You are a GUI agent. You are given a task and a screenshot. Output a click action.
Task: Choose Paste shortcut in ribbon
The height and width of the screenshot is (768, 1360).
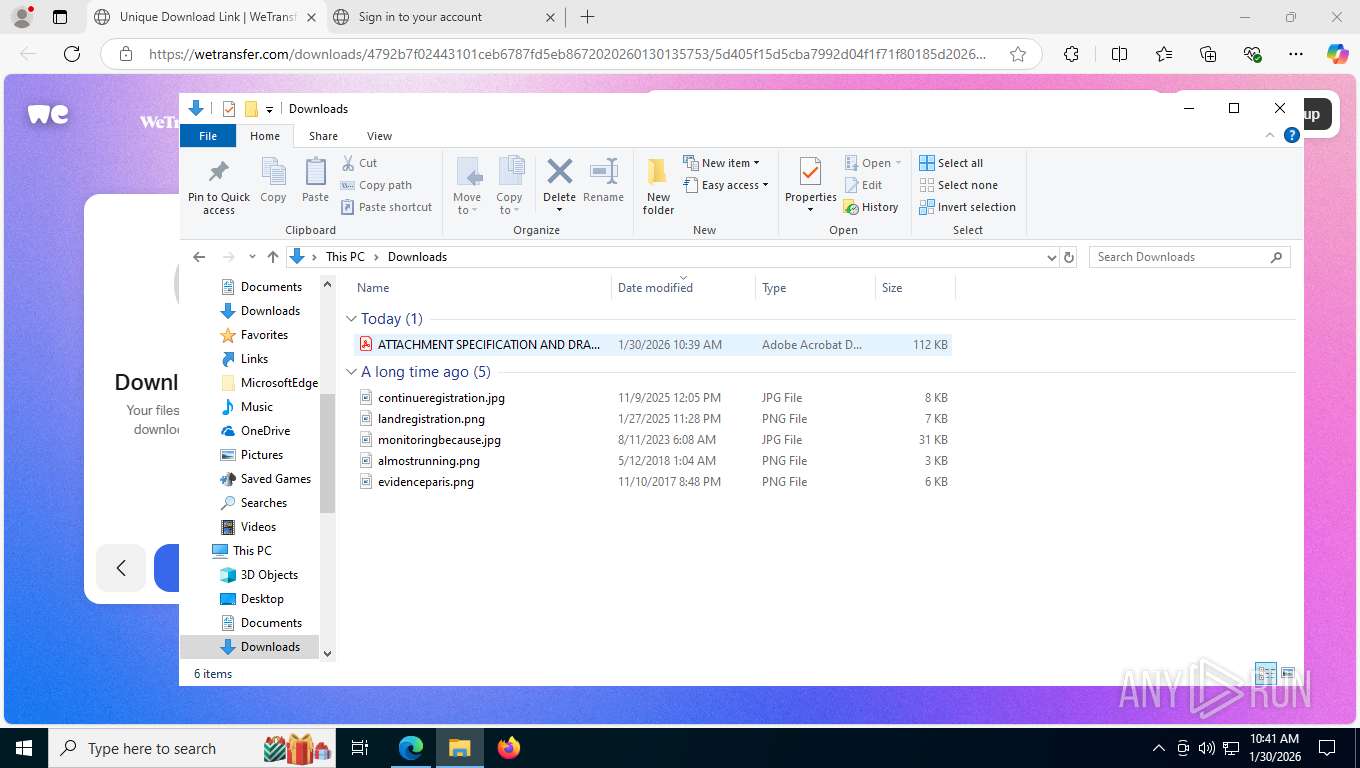coord(386,207)
